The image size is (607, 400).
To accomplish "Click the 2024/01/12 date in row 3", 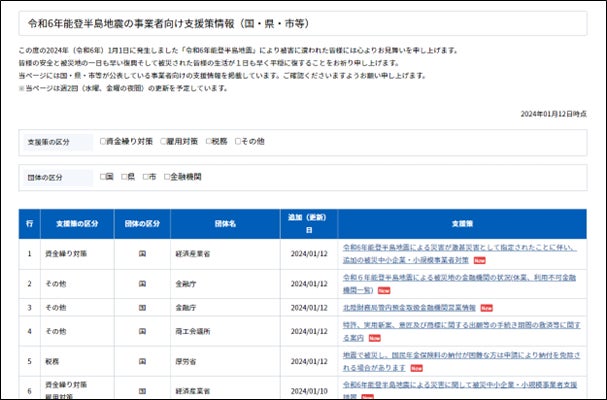I will tap(309, 308).
